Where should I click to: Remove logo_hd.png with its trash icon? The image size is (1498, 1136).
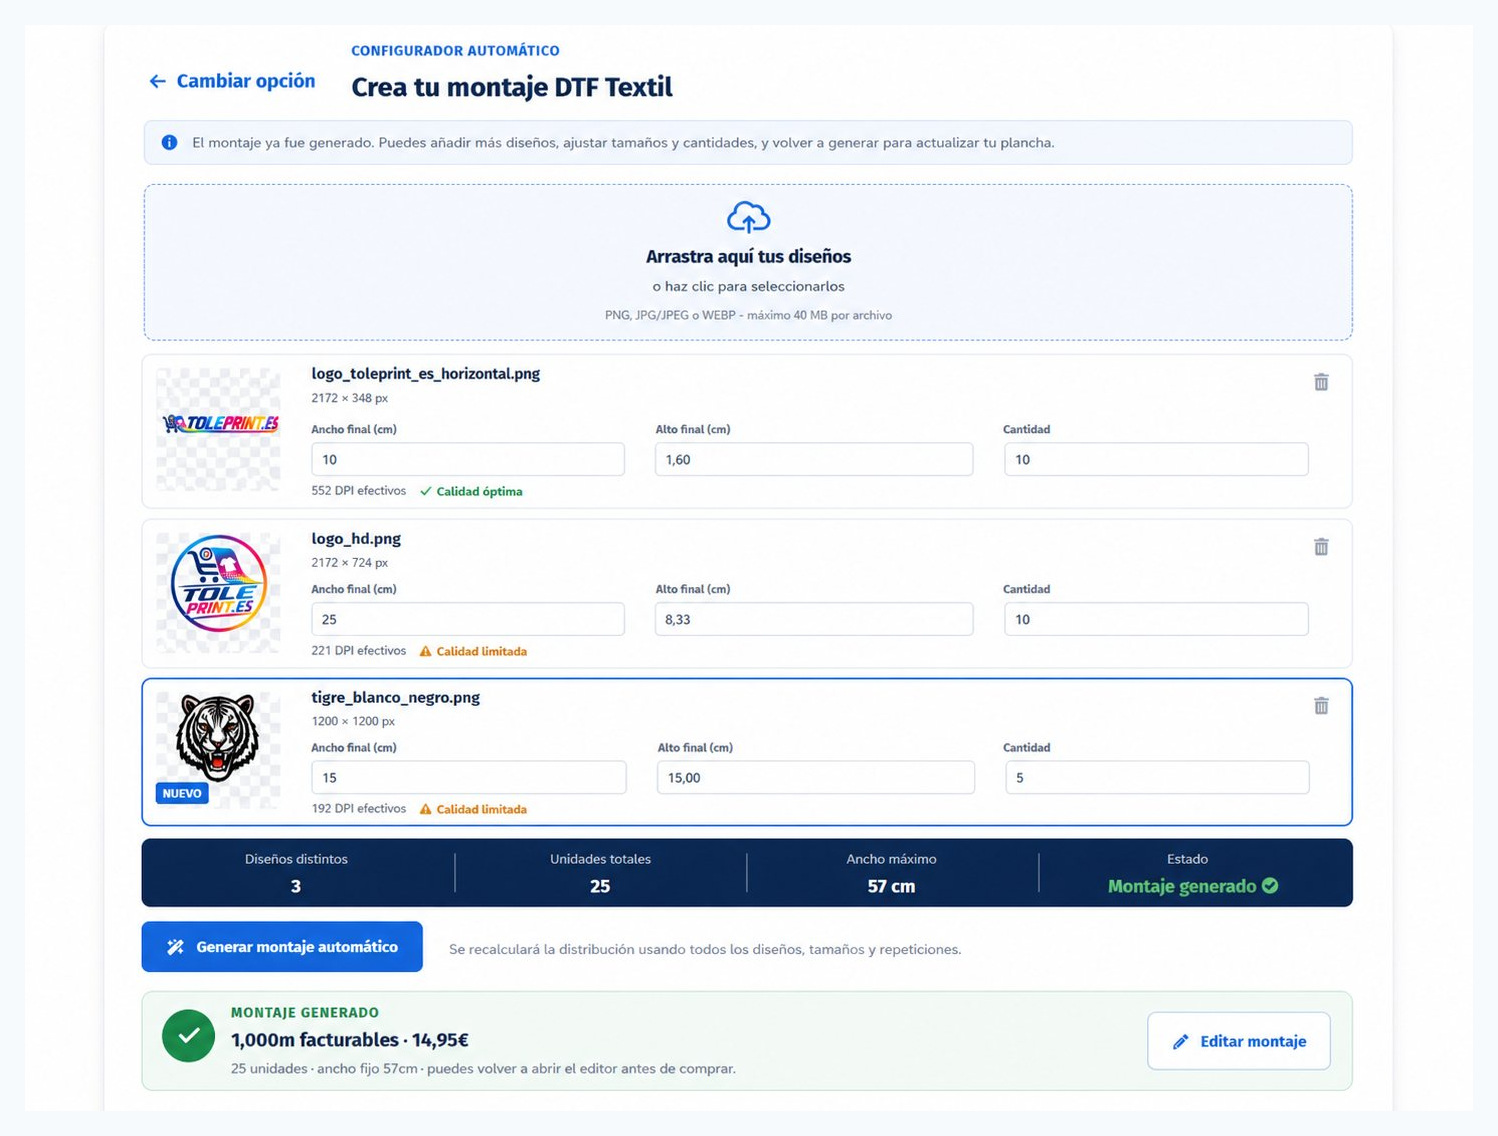pos(1321,546)
